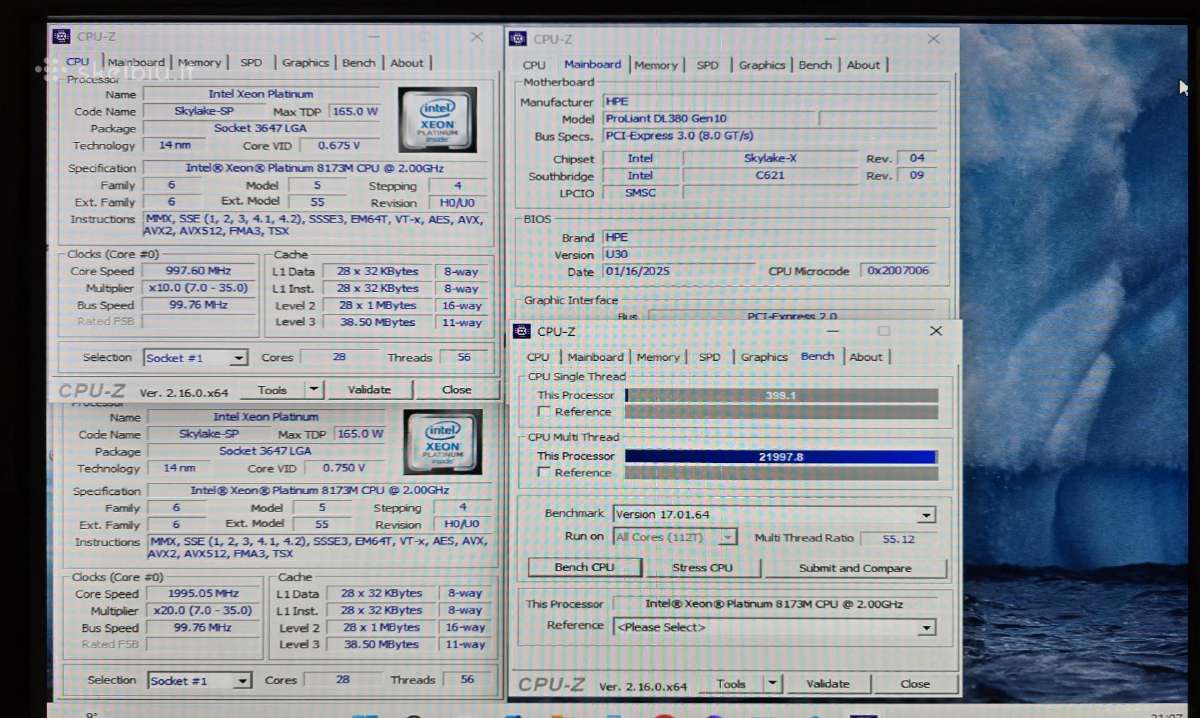
Task: Click CPU-Z title icon of Mainboard window
Action: coord(517,39)
